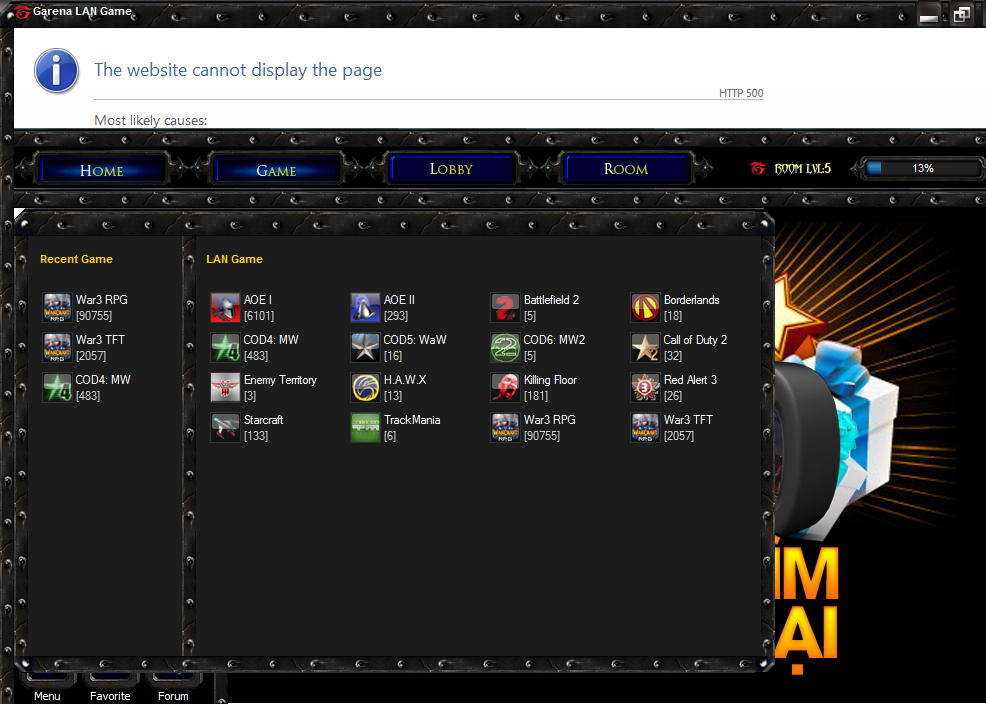Click the "[6101]" player count
This screenshot has height=704, width=986.
[x=259, y=316]
